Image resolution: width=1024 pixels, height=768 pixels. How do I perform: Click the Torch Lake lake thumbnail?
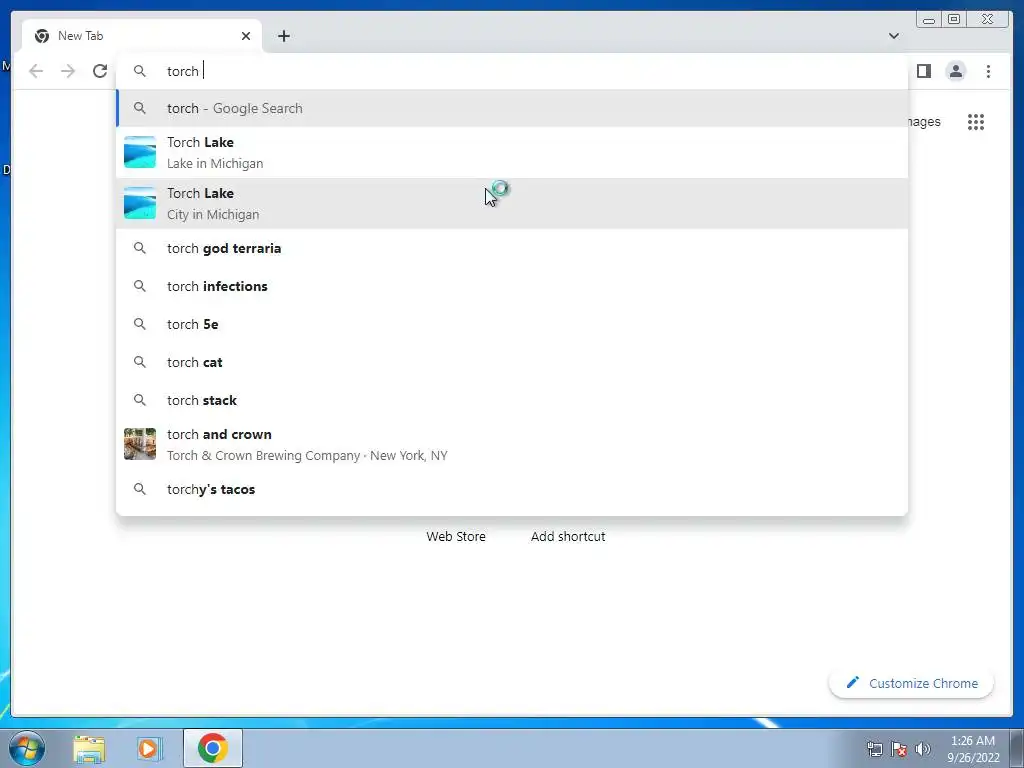[x=140, y=152]
